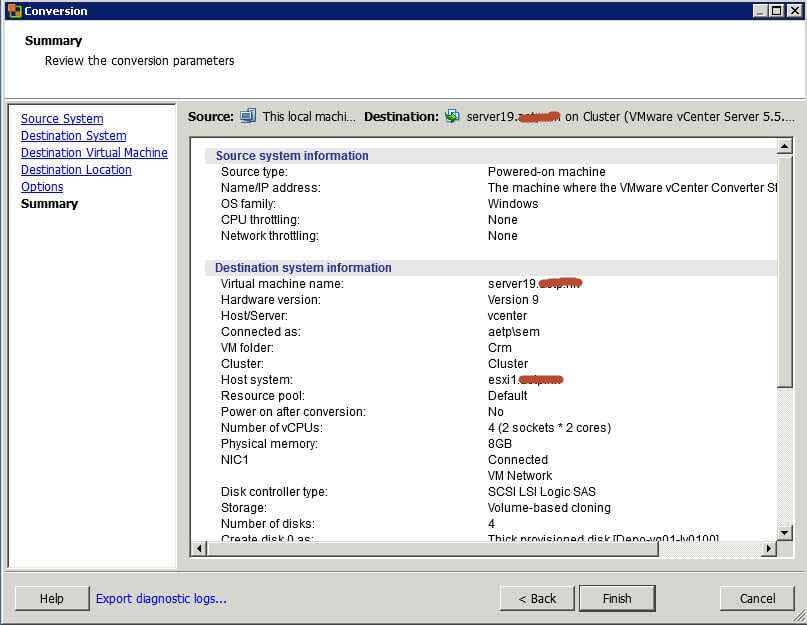Cancel the conversion wizard
Viewport: 807px width, 625px height.
[757, 599]
